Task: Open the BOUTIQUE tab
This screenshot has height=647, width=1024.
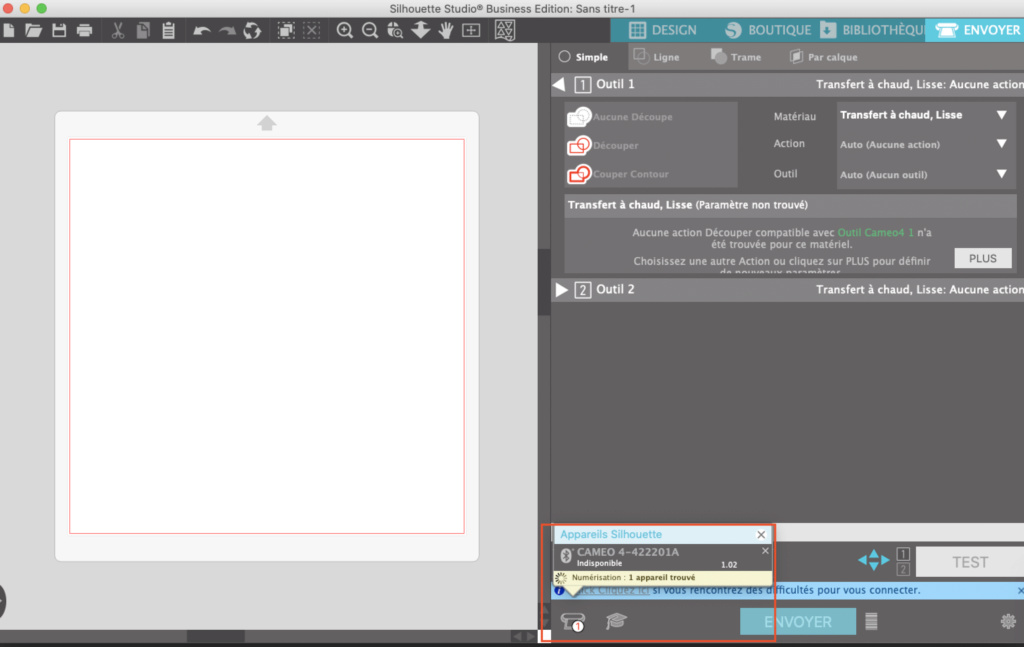Action: click(768, 30)
